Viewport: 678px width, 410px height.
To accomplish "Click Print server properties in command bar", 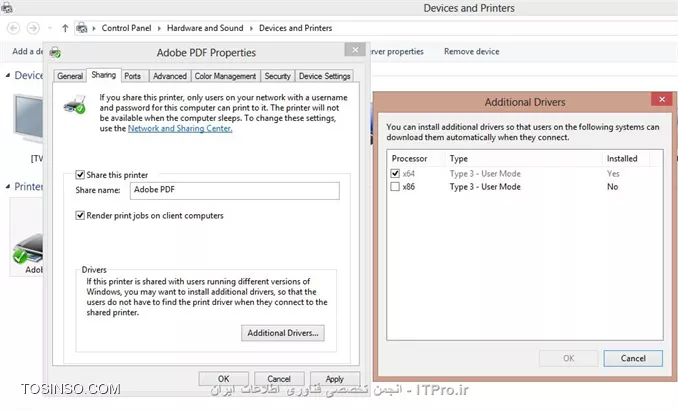I will [396, 51].
